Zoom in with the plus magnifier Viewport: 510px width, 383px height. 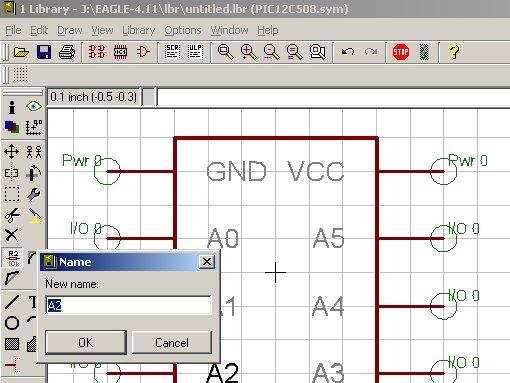[248, 52]
